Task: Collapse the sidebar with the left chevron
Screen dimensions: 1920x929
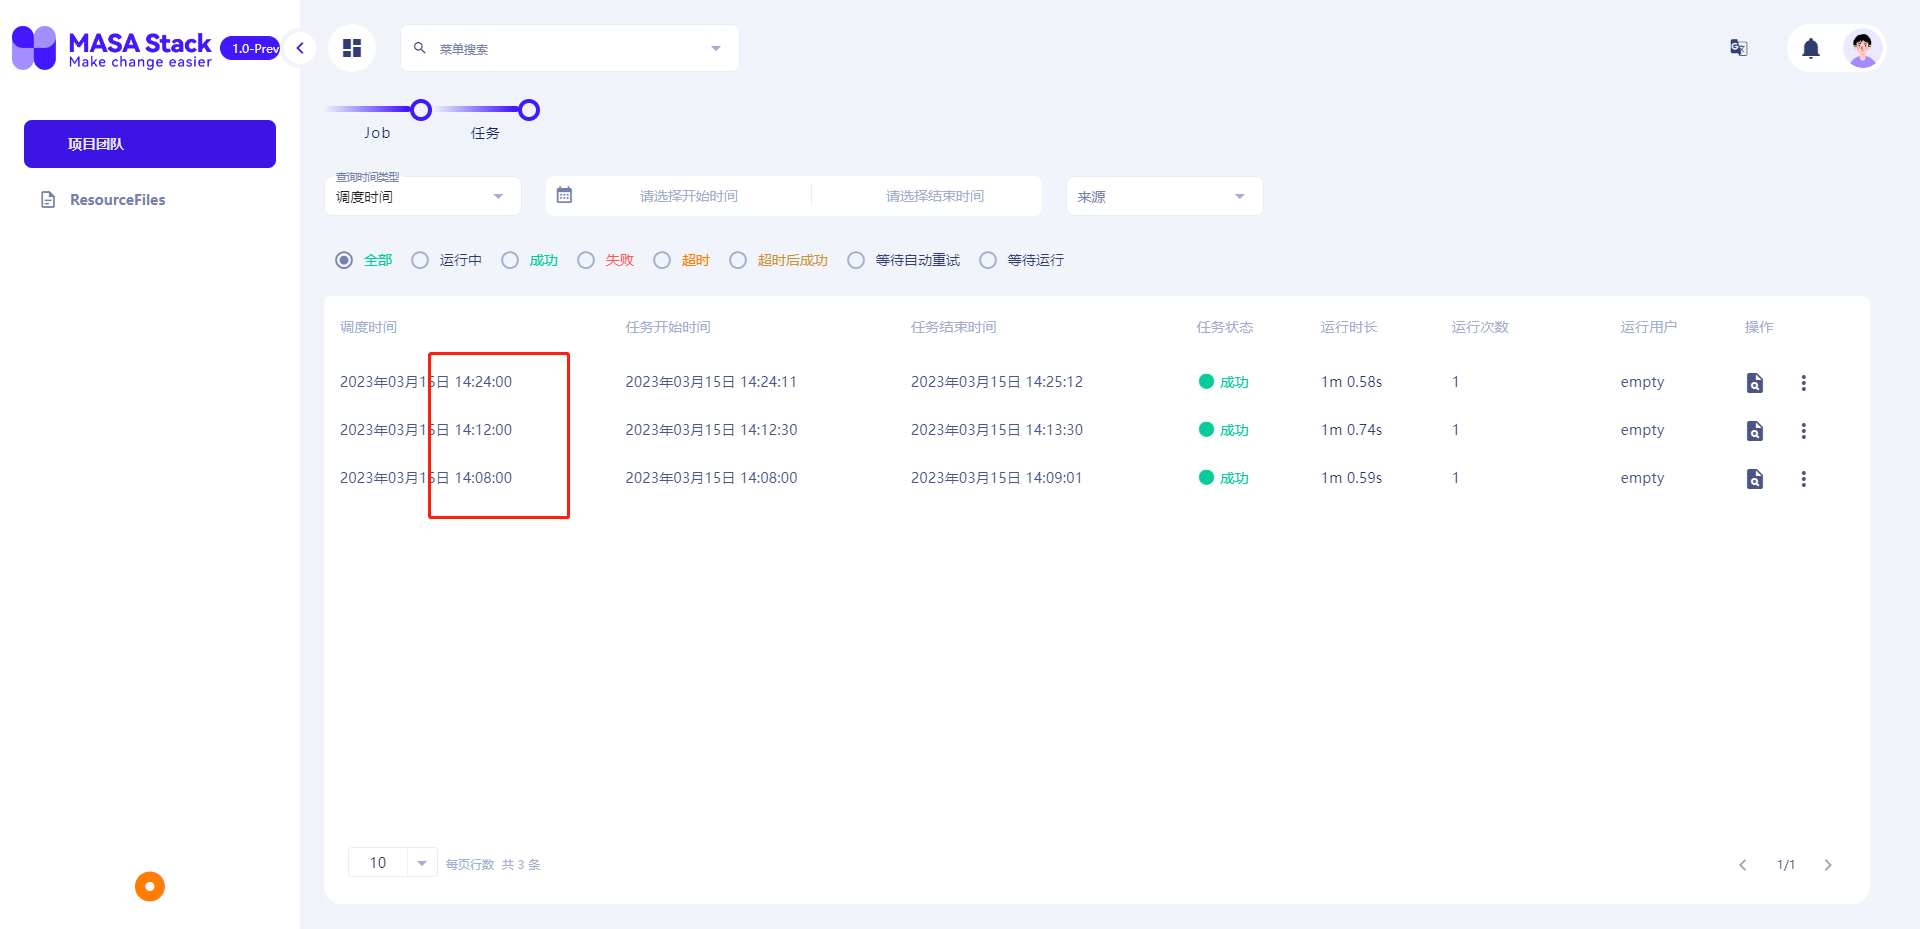Action: pos(299,47)
